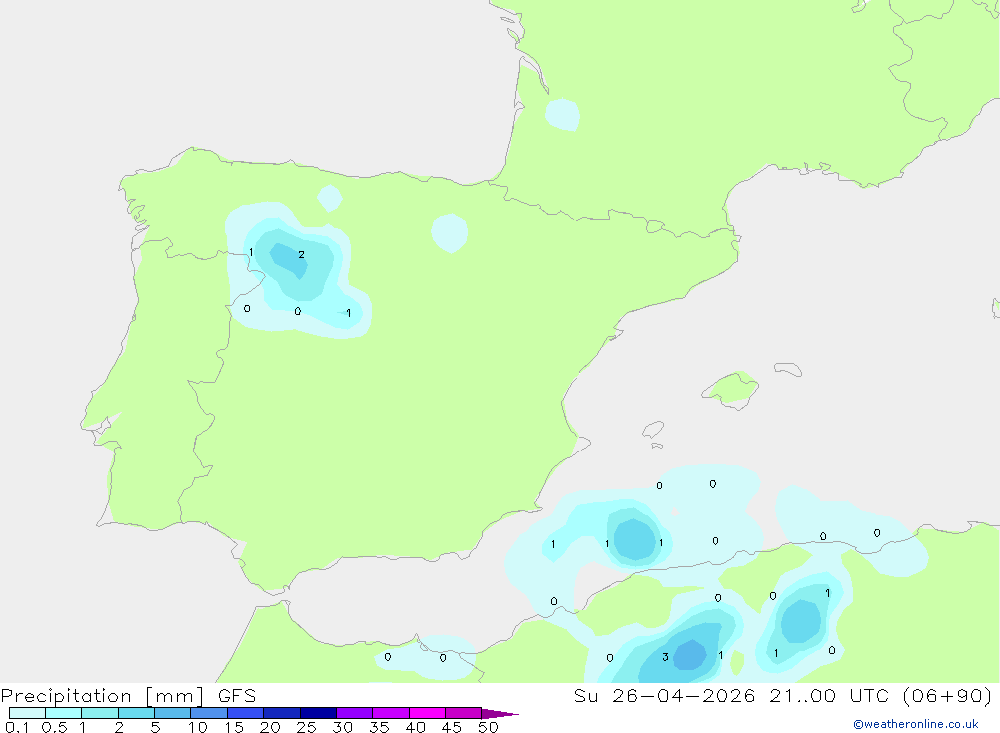Image resolution: width=1000 pixels, height=733 pixels.
Task: Click the '2' precipitation value over northwest Spain
Action: click(x=302, y=255)
